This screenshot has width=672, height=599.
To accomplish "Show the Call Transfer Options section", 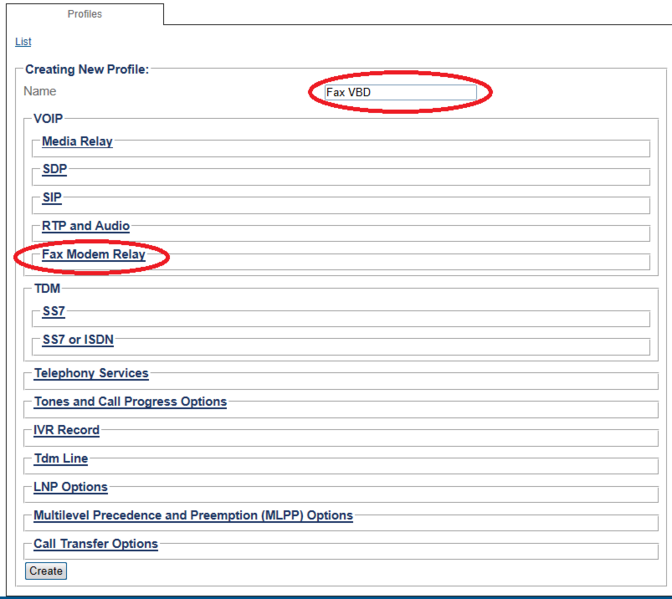I will click(x=95, y=544).
